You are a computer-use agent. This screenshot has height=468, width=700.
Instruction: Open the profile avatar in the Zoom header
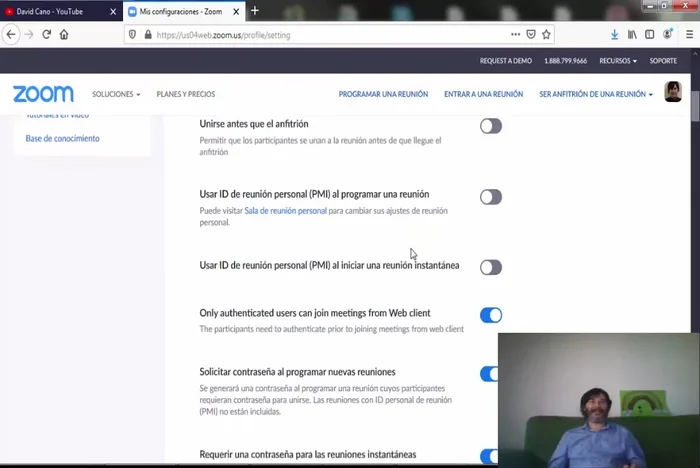tap(673, 93)
